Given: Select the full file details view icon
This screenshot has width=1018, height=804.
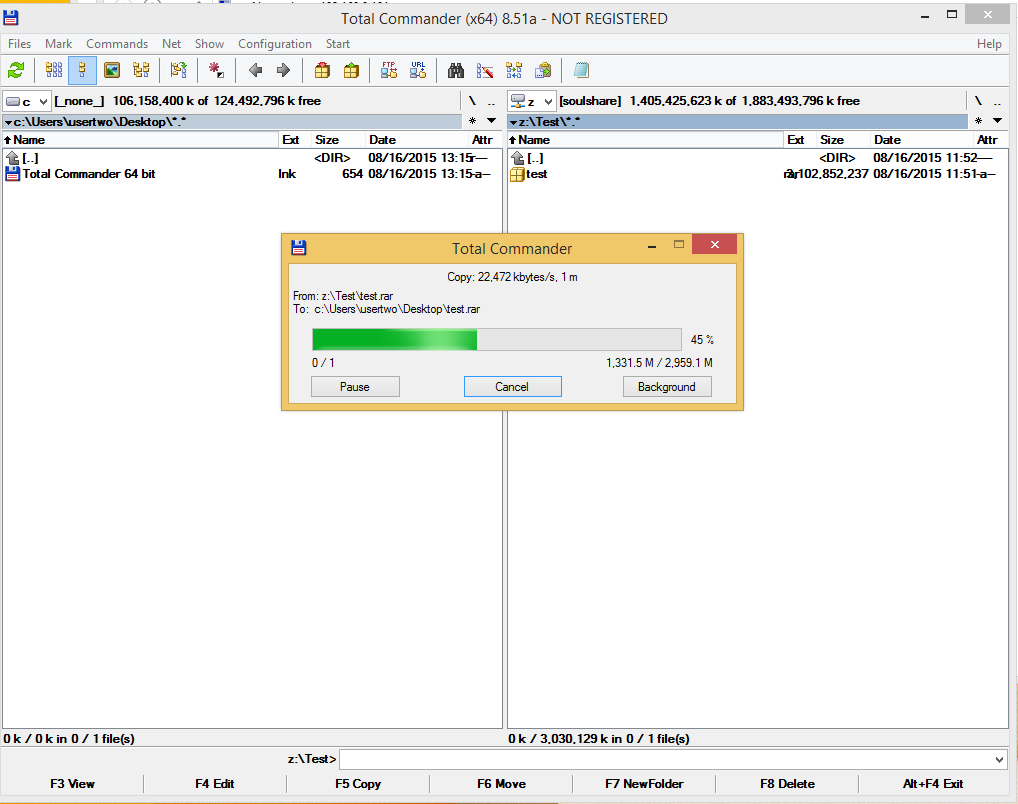Looking at the screenshot, I should [x=82, y=70].
